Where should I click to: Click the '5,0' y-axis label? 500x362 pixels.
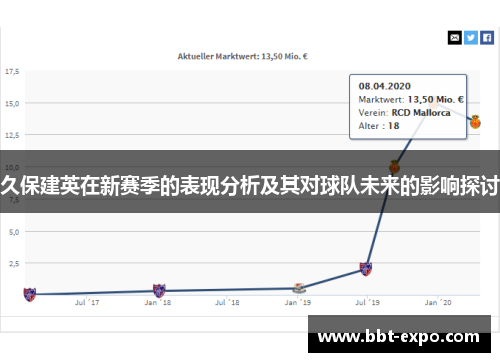pos(14,232)
